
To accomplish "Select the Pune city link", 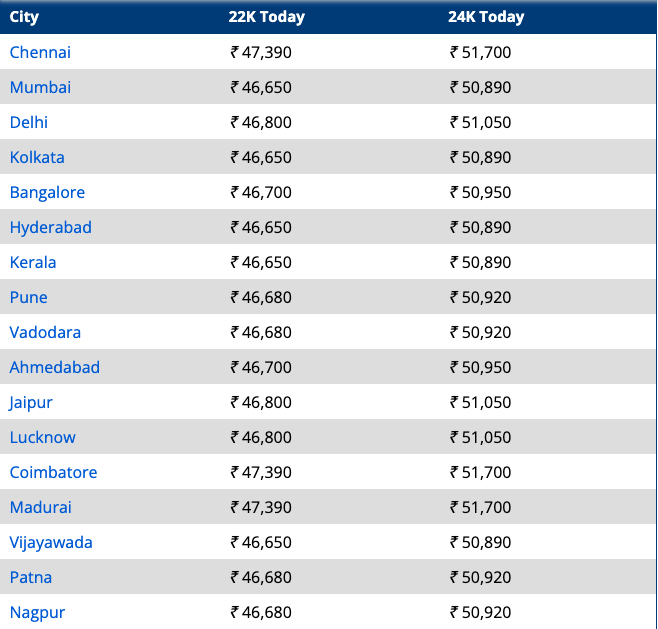I will [x=29, y=297].
